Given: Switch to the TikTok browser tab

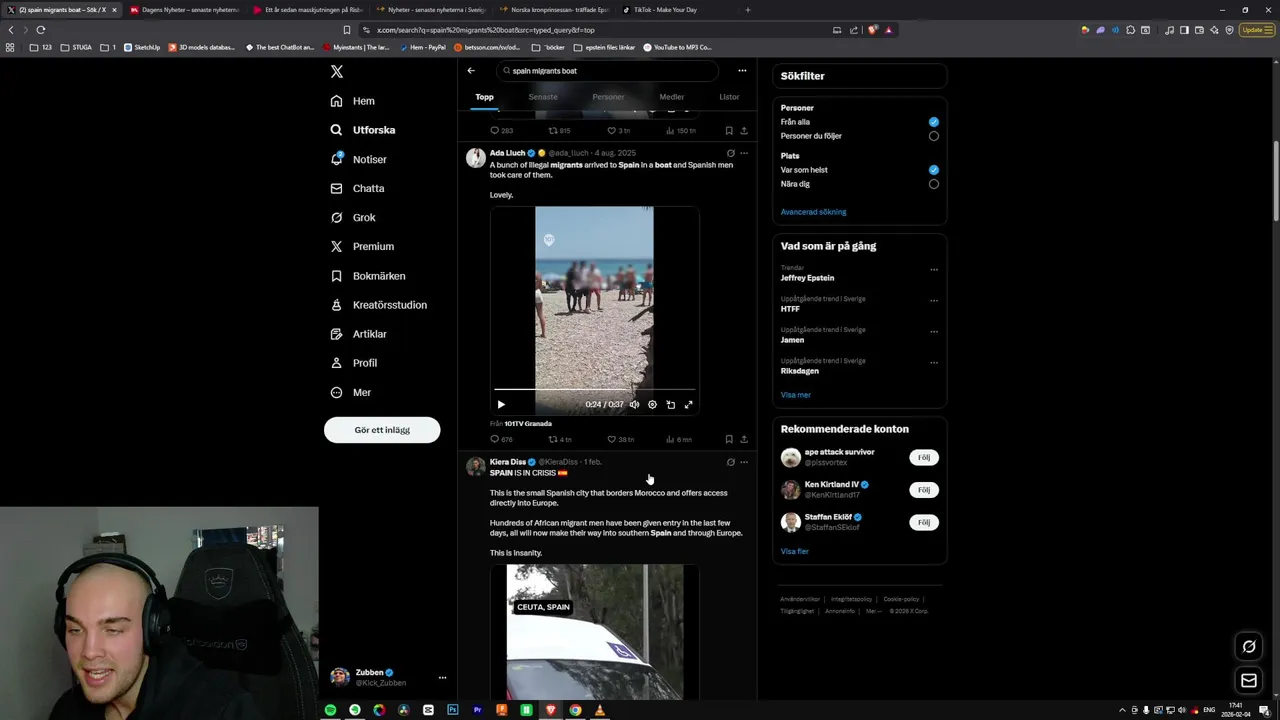Looking at the screenshot, I should [x=673, y=10].
